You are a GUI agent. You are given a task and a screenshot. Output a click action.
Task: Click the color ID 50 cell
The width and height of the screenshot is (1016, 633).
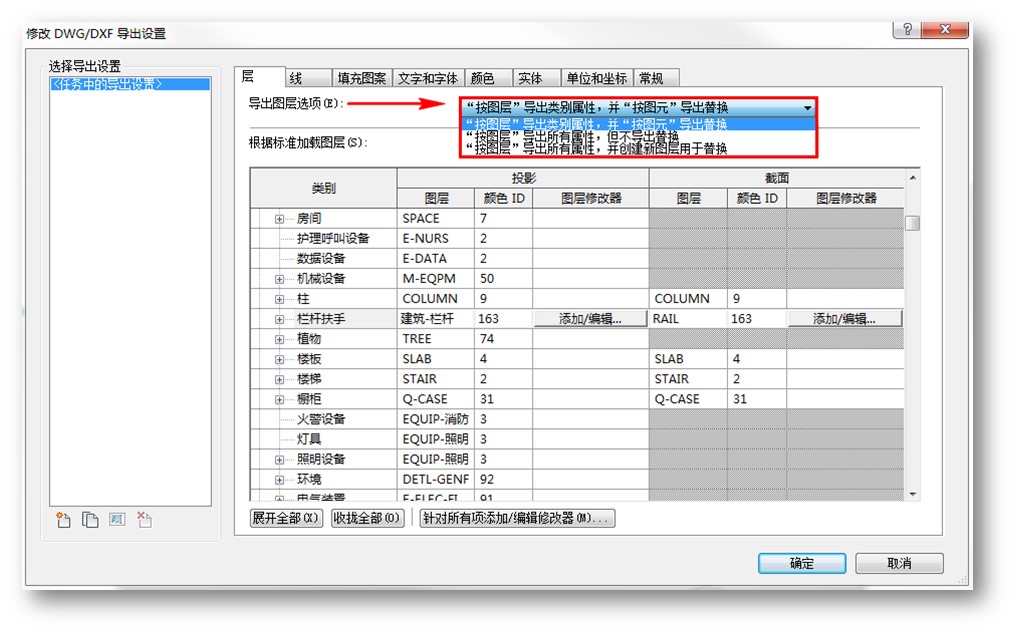pos(503,279)
